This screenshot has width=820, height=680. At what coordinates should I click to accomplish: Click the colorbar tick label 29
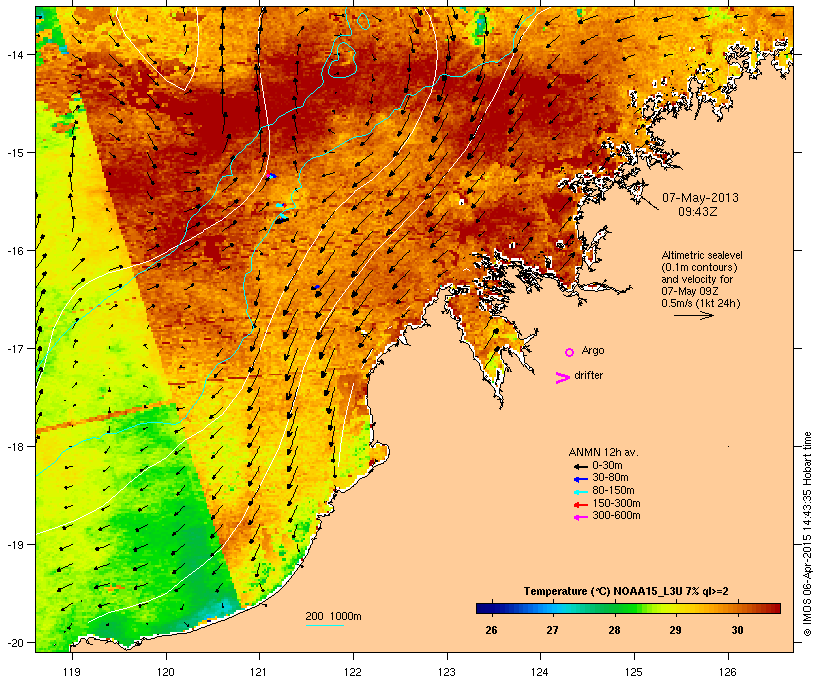coord(675,630)
